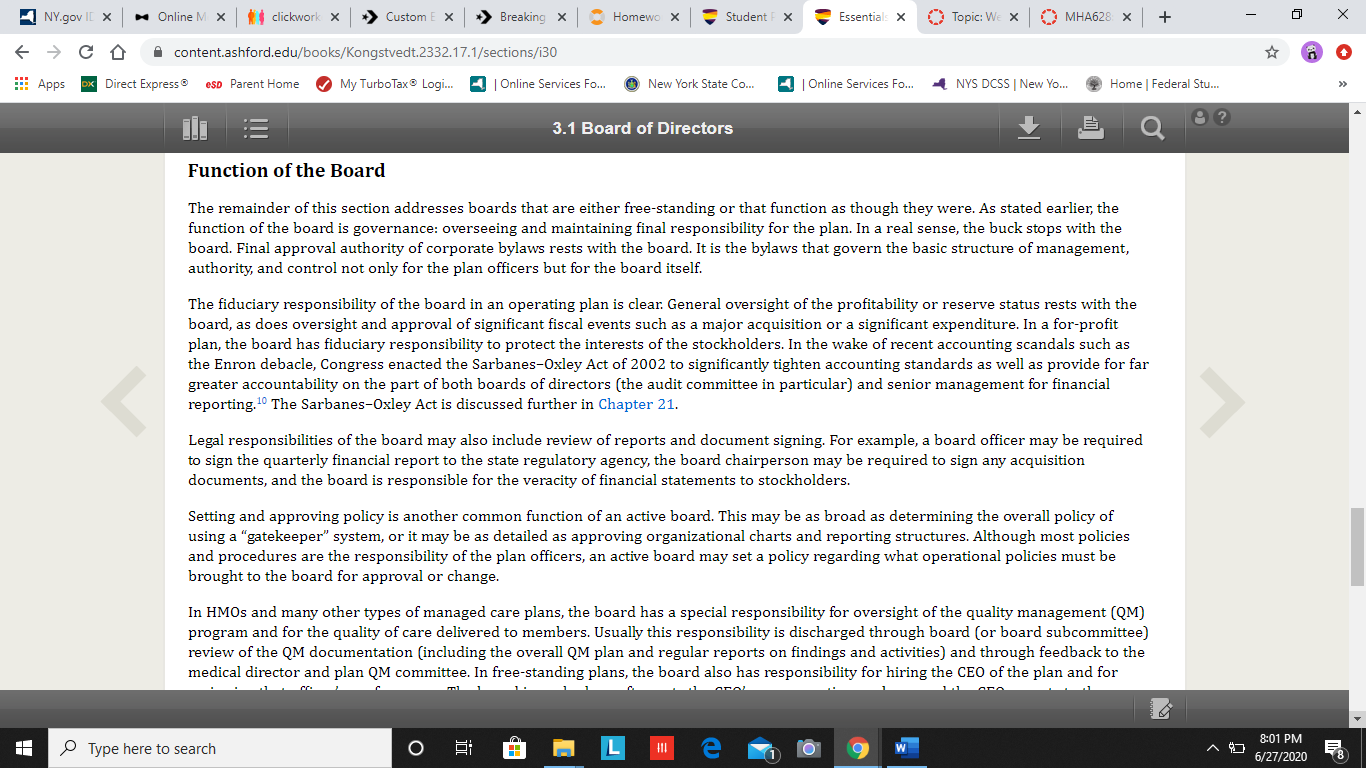Switch to the Custom E tab
1366x768 pixels.
pos(408,17)
